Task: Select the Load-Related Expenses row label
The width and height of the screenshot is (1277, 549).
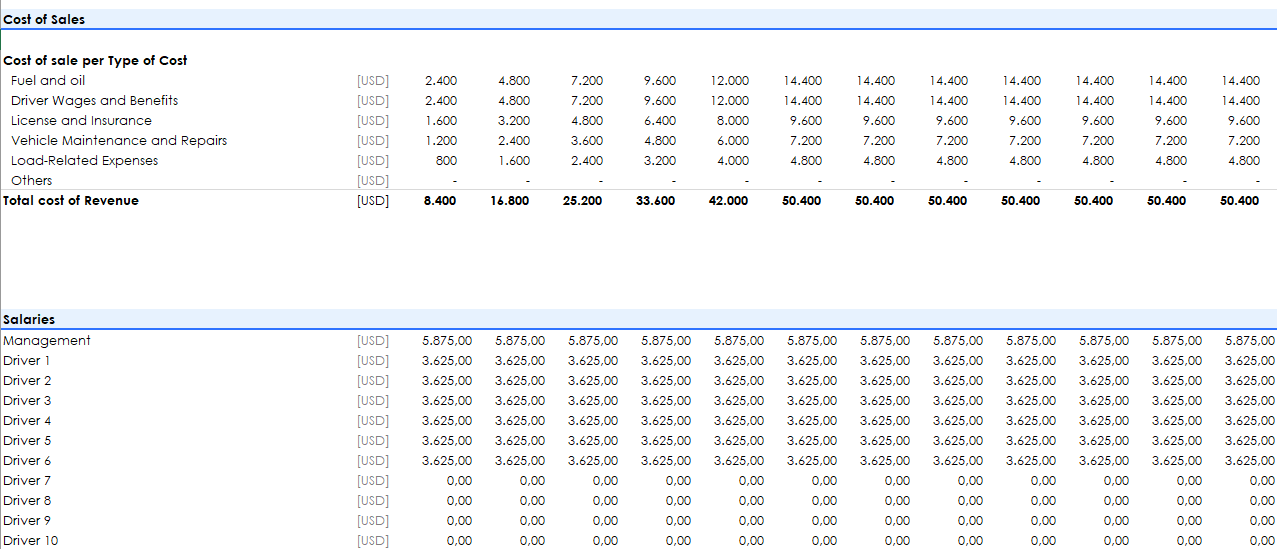Action: click(84, 160)
